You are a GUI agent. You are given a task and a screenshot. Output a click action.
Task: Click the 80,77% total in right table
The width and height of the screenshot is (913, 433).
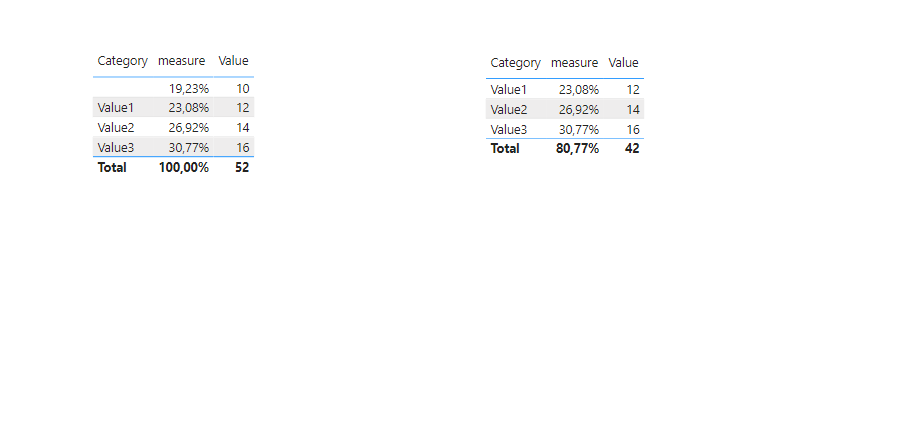578,148
